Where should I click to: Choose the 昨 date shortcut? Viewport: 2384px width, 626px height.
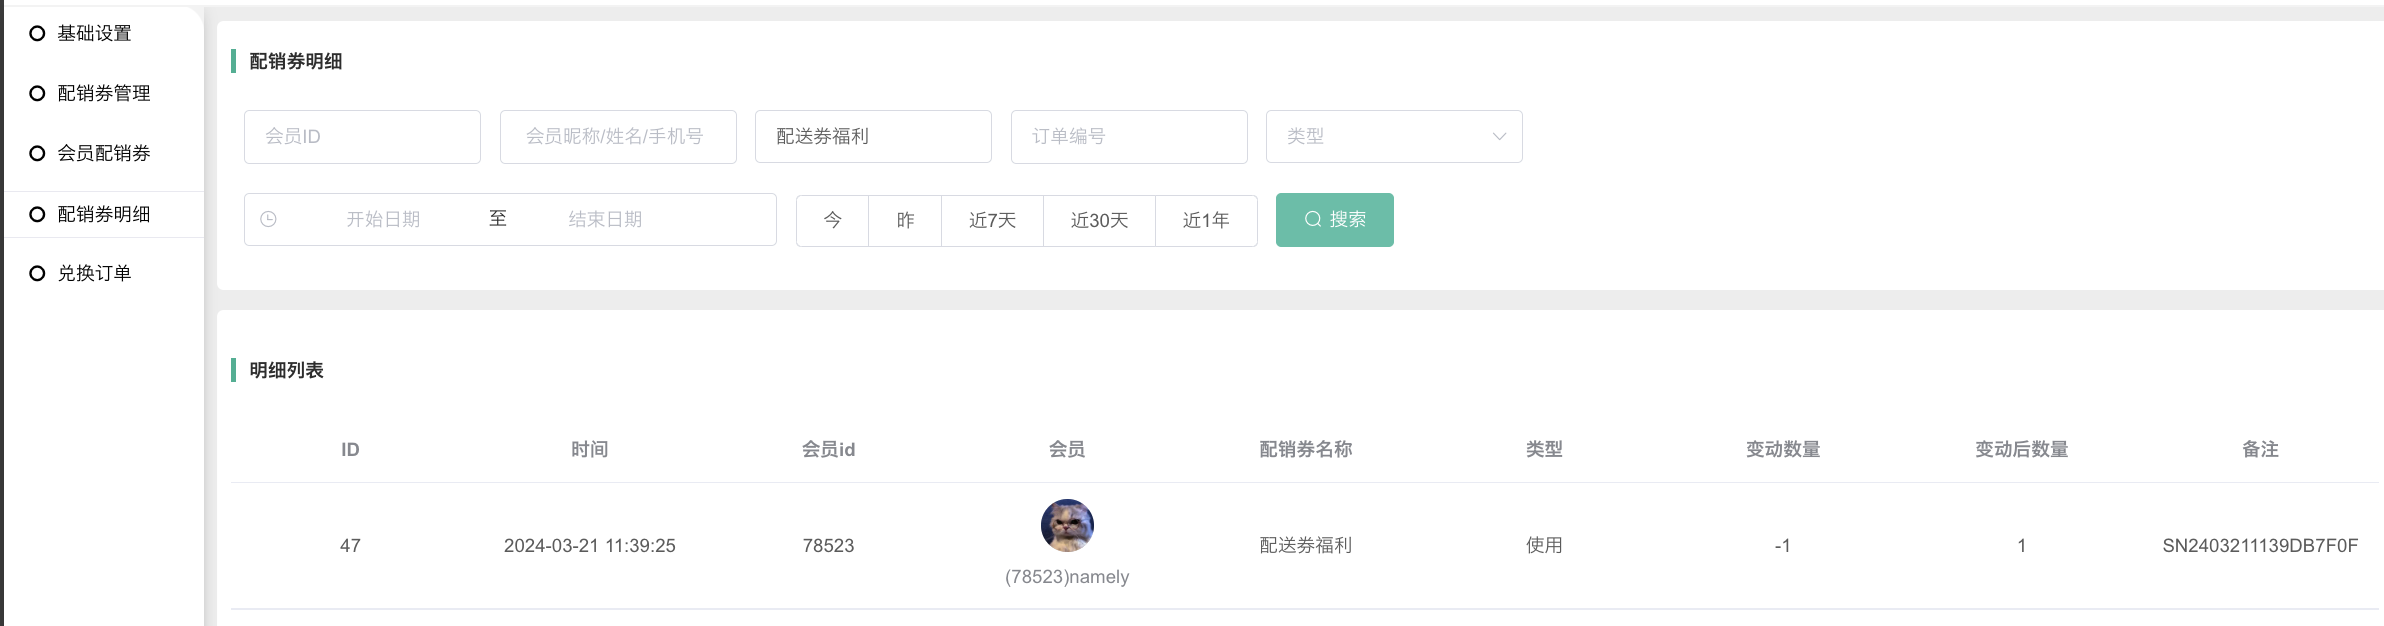tap(905, 221)
